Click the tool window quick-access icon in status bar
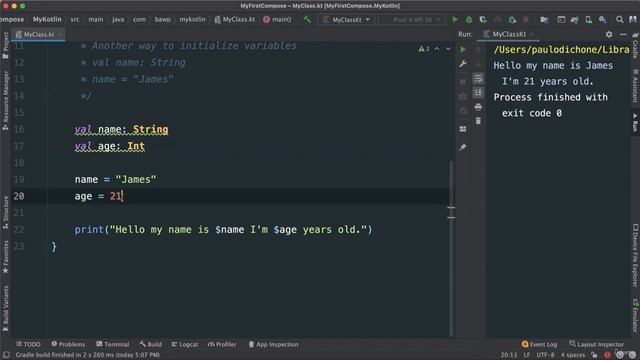Image resolution: width=640 pixels, height=360 pixels. (6, 355)
